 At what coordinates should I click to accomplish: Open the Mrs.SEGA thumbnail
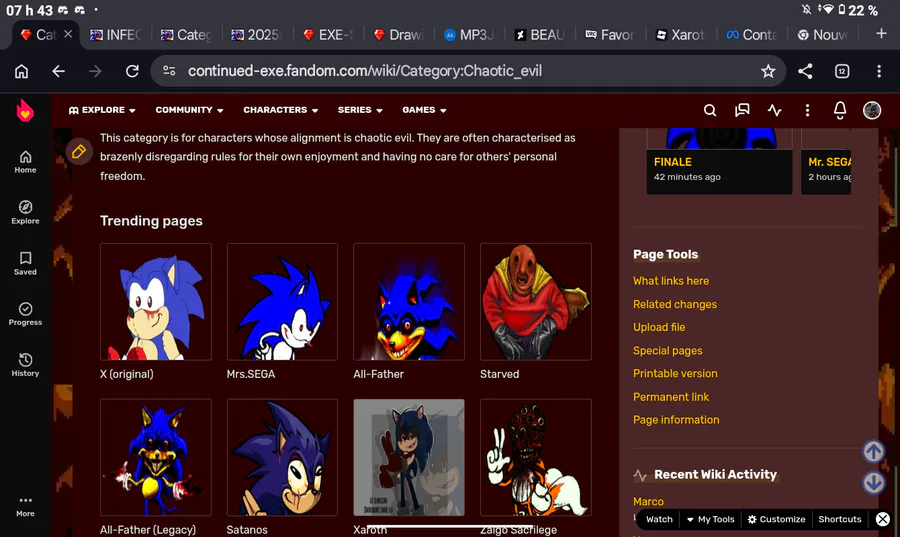point(282,302)
